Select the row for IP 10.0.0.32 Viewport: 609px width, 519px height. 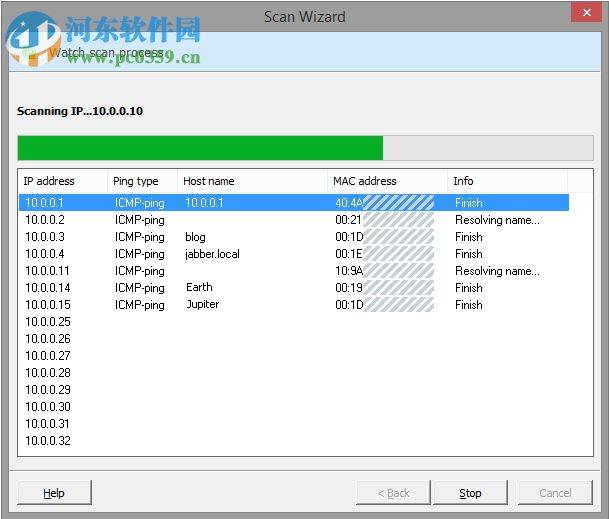[294, 441]
